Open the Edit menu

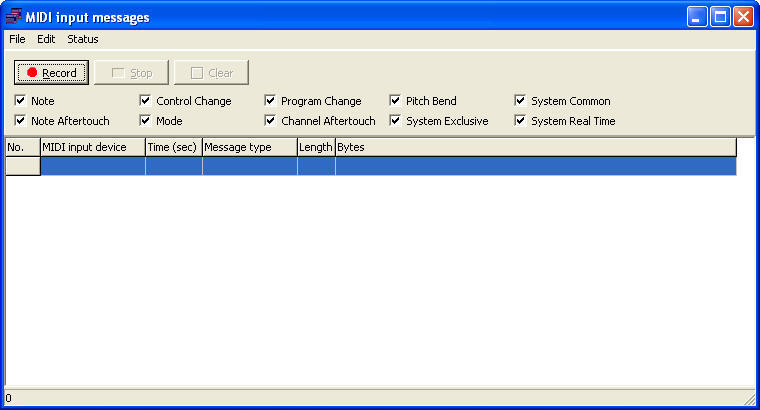coord(46,39)
